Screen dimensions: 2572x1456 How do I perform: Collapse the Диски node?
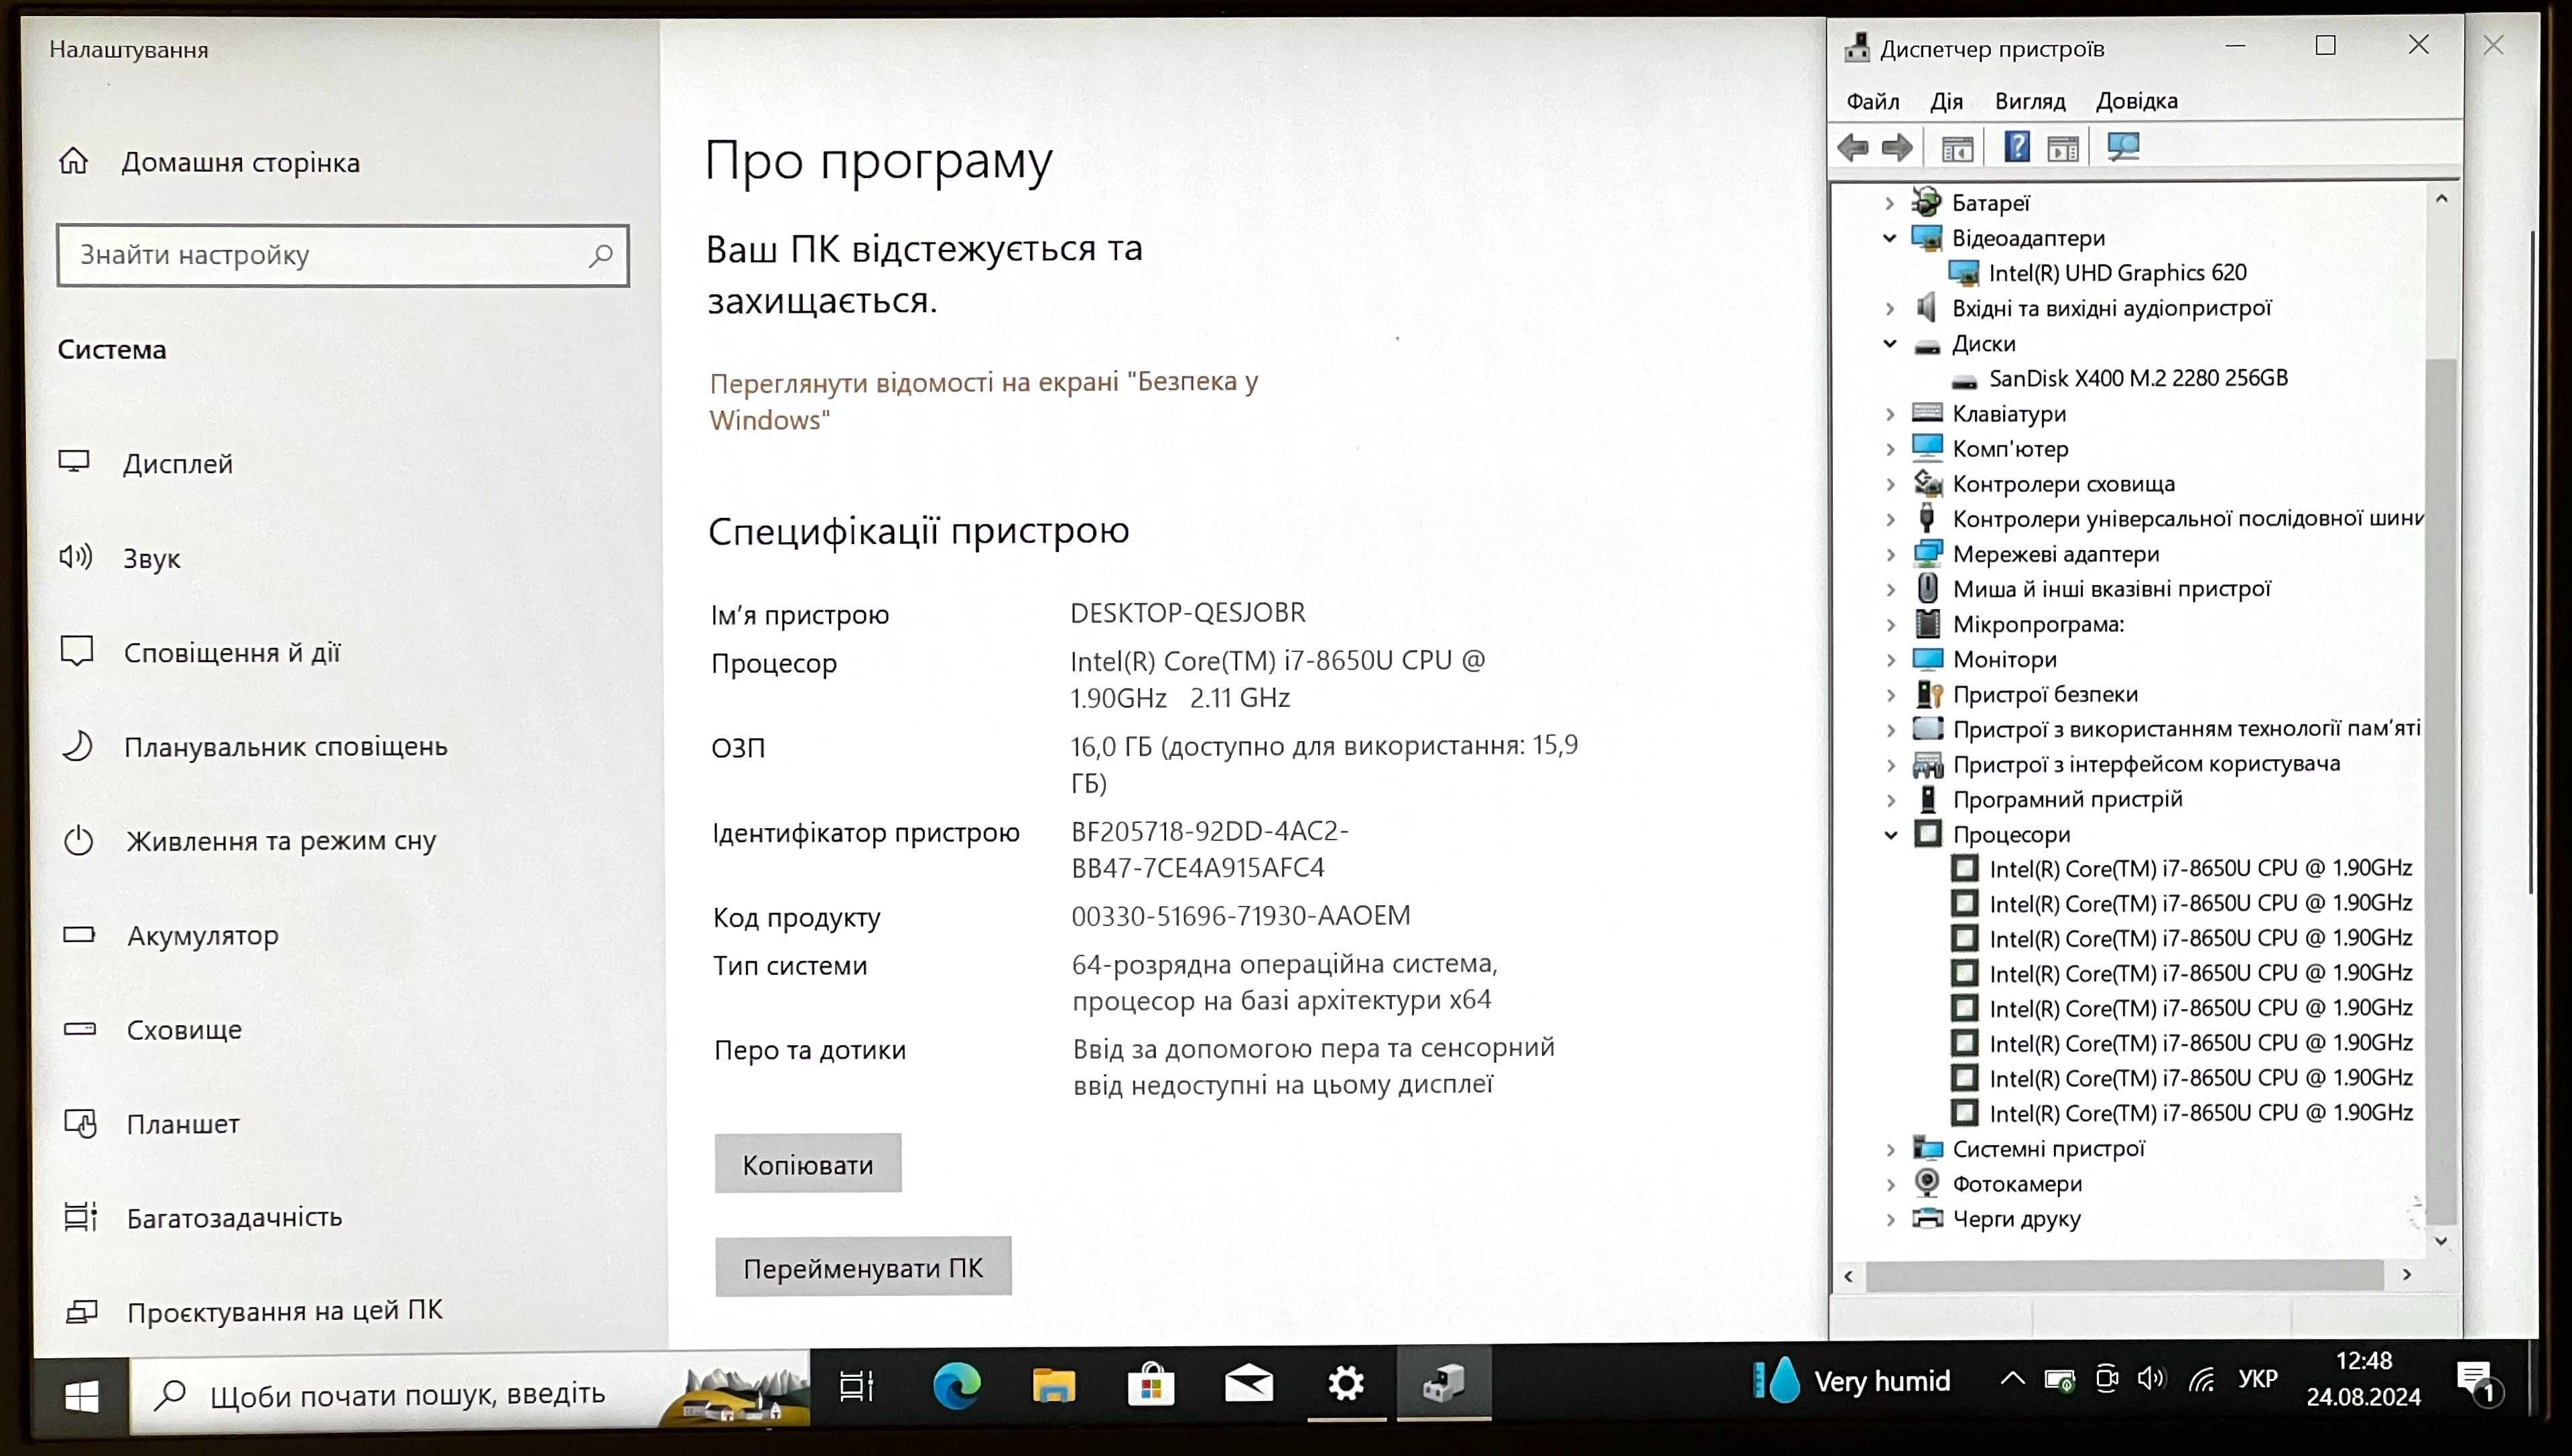pos(1889,343)
